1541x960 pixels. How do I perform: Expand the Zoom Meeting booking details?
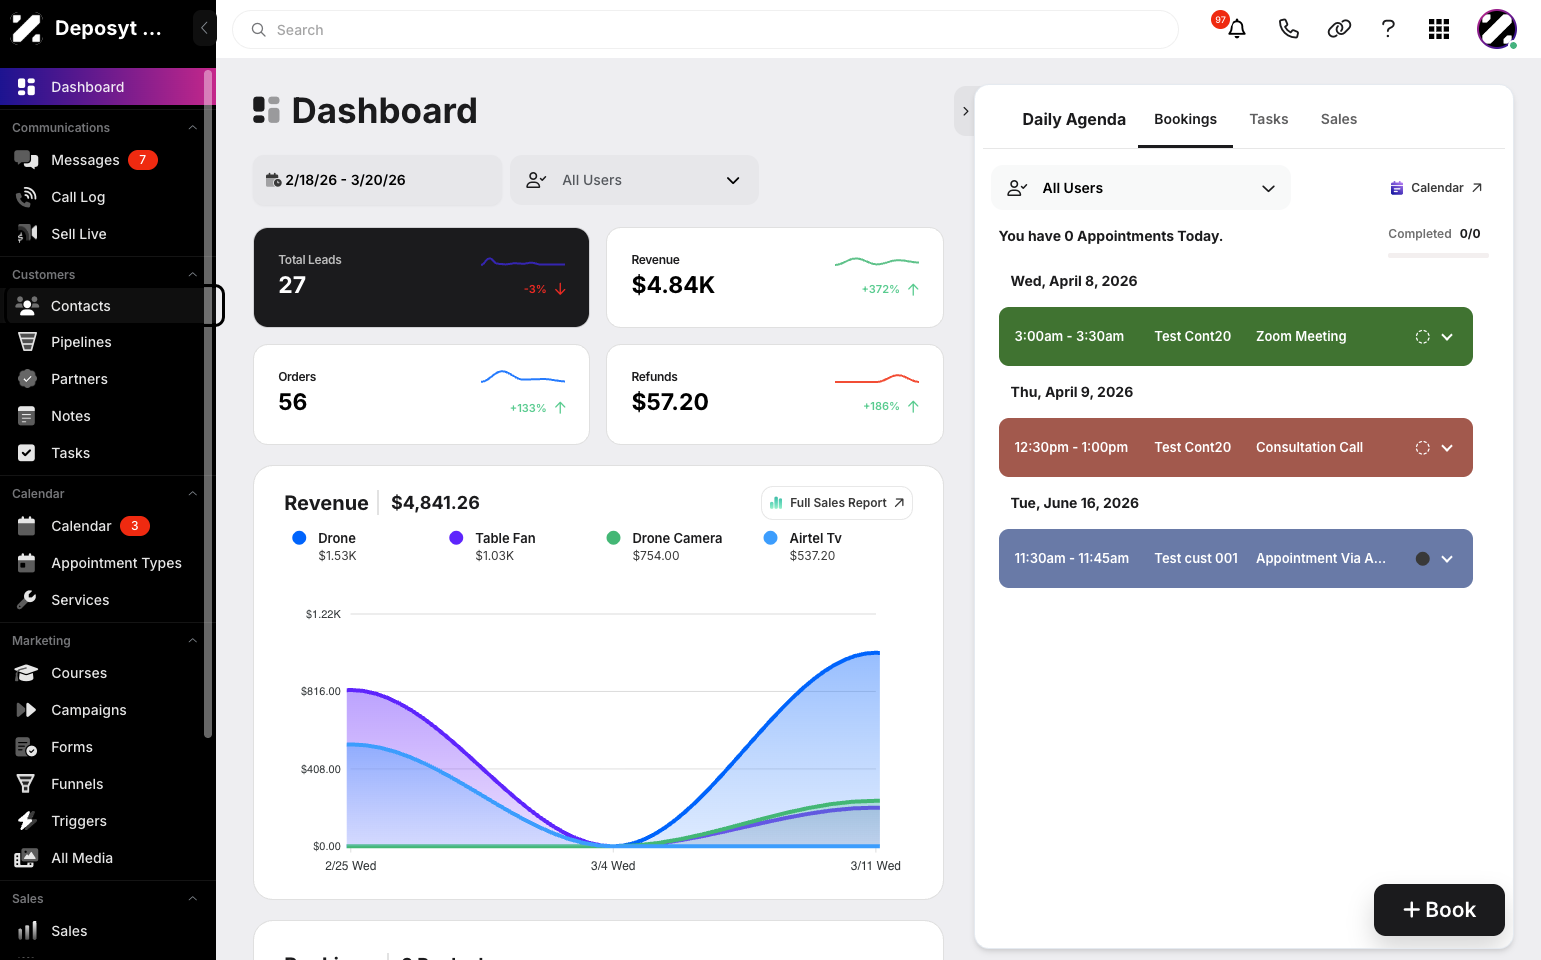(1447, 337)
